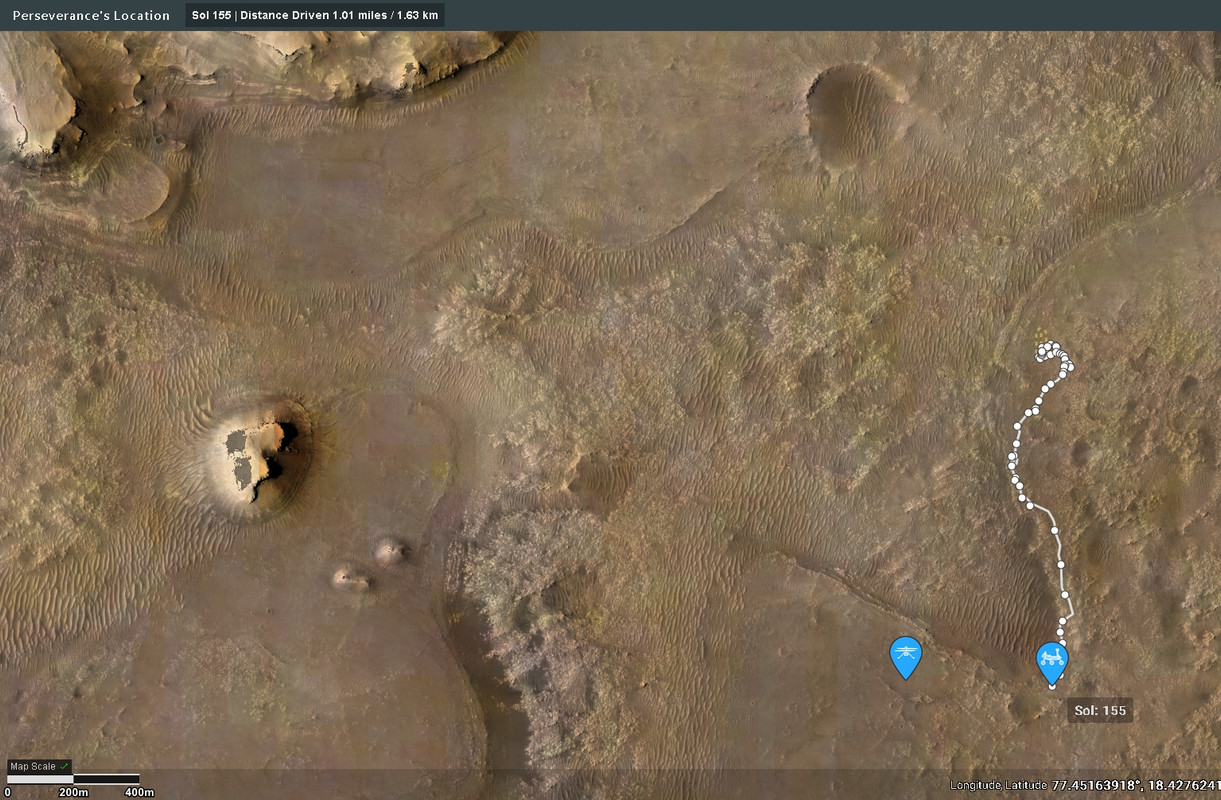The width and height of the screenshot is (1221, 800).
Task: Click the 'Sol: 155' tooltip label
Action: click(1100, 711)
